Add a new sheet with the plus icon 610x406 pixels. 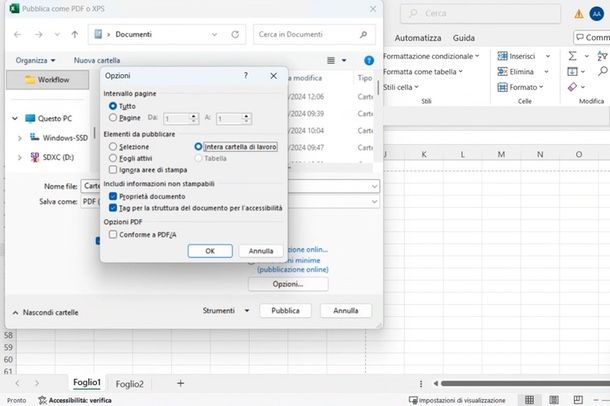(180, 383)
